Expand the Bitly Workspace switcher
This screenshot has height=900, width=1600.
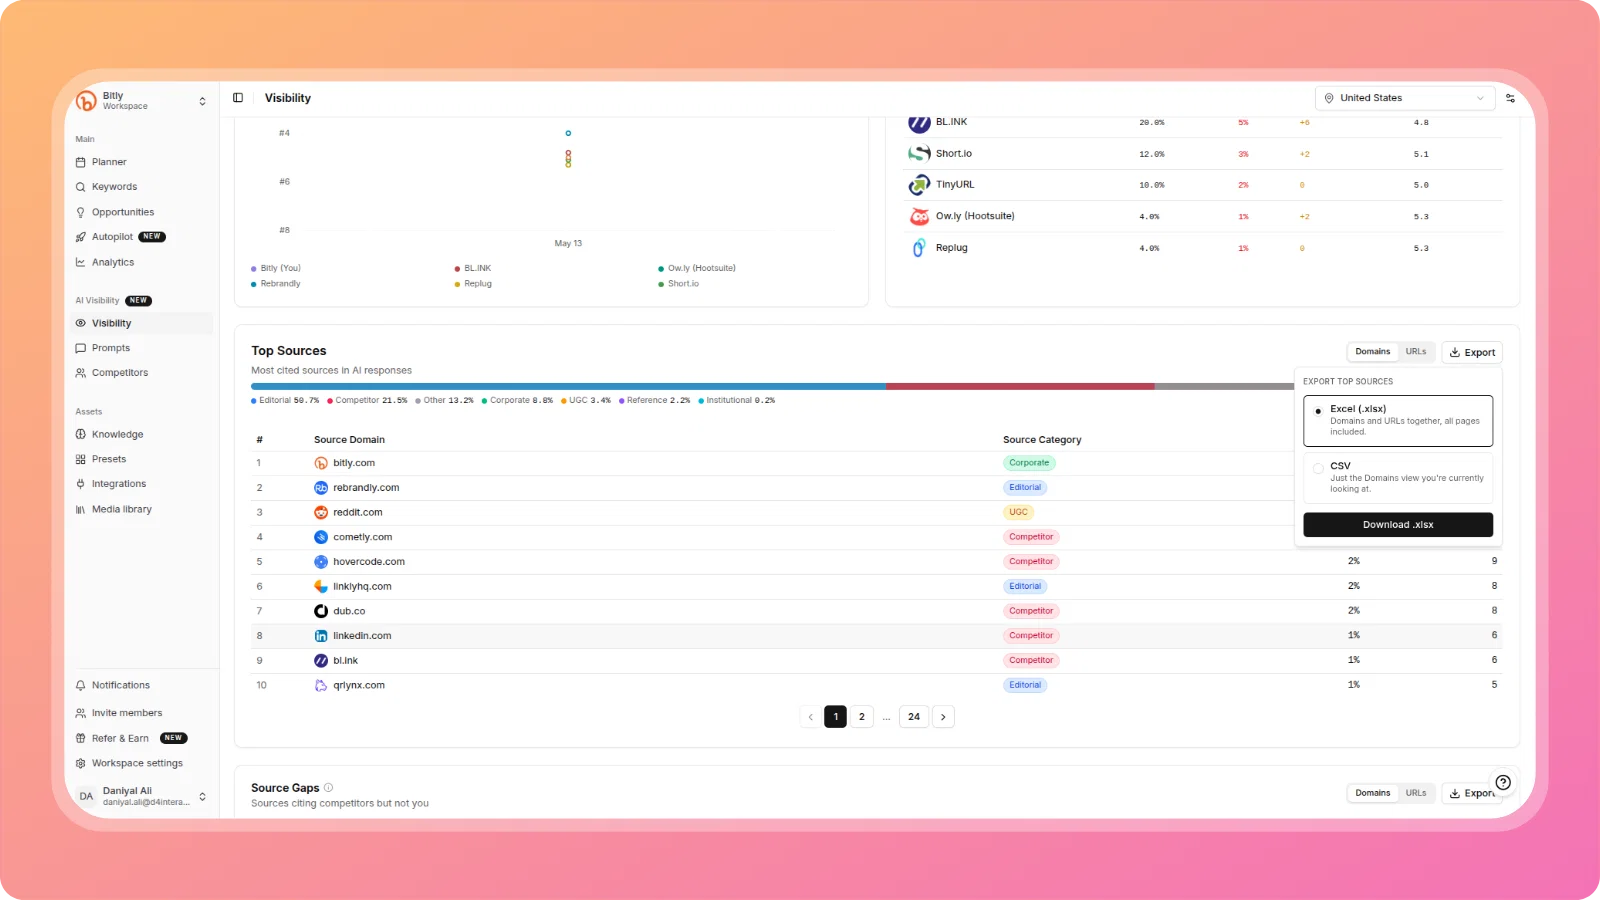coord(142,101)
